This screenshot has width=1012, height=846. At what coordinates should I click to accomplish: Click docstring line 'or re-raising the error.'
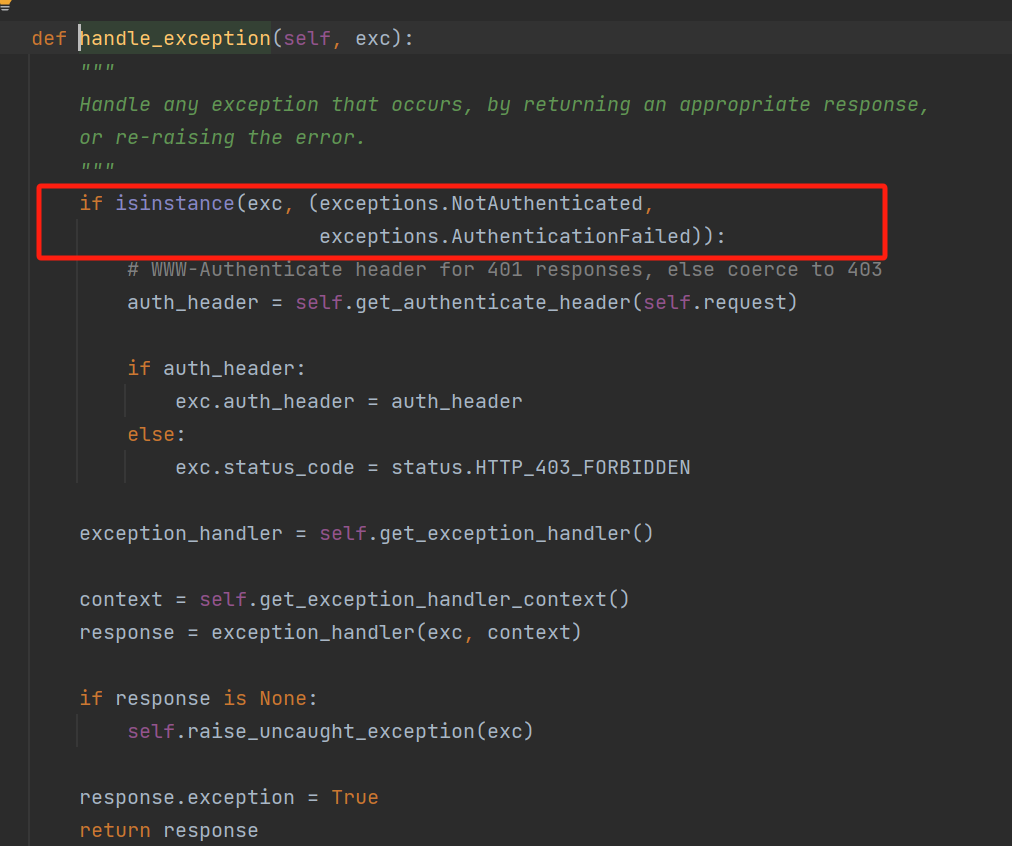[x=222, y=137]
